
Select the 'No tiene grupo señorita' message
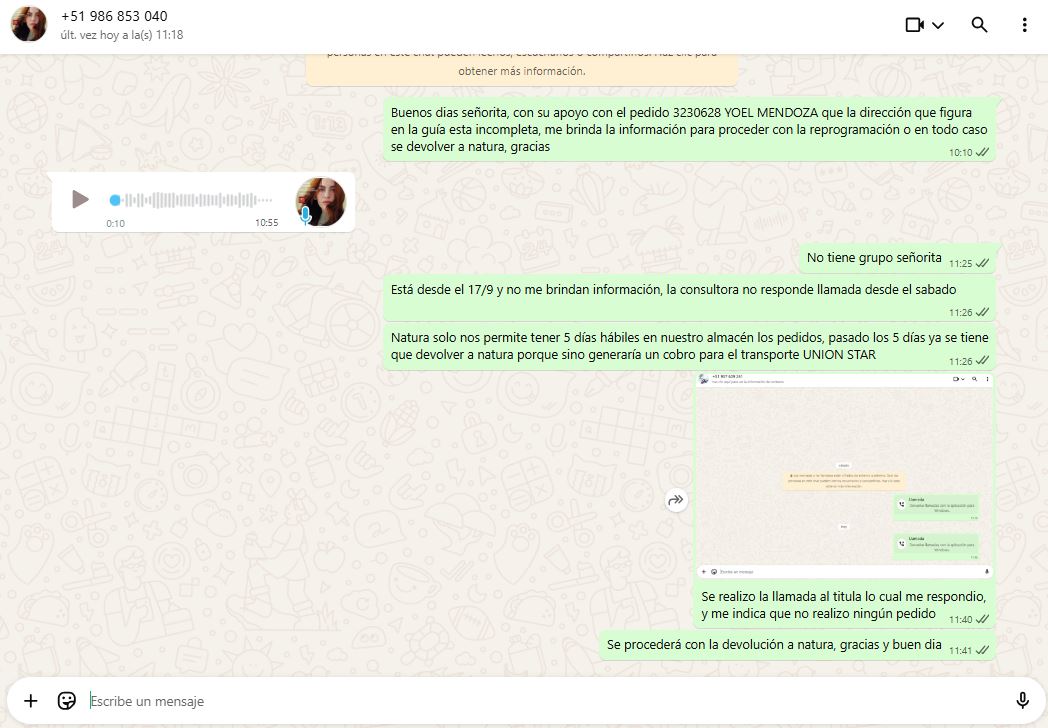coord(874,258)
